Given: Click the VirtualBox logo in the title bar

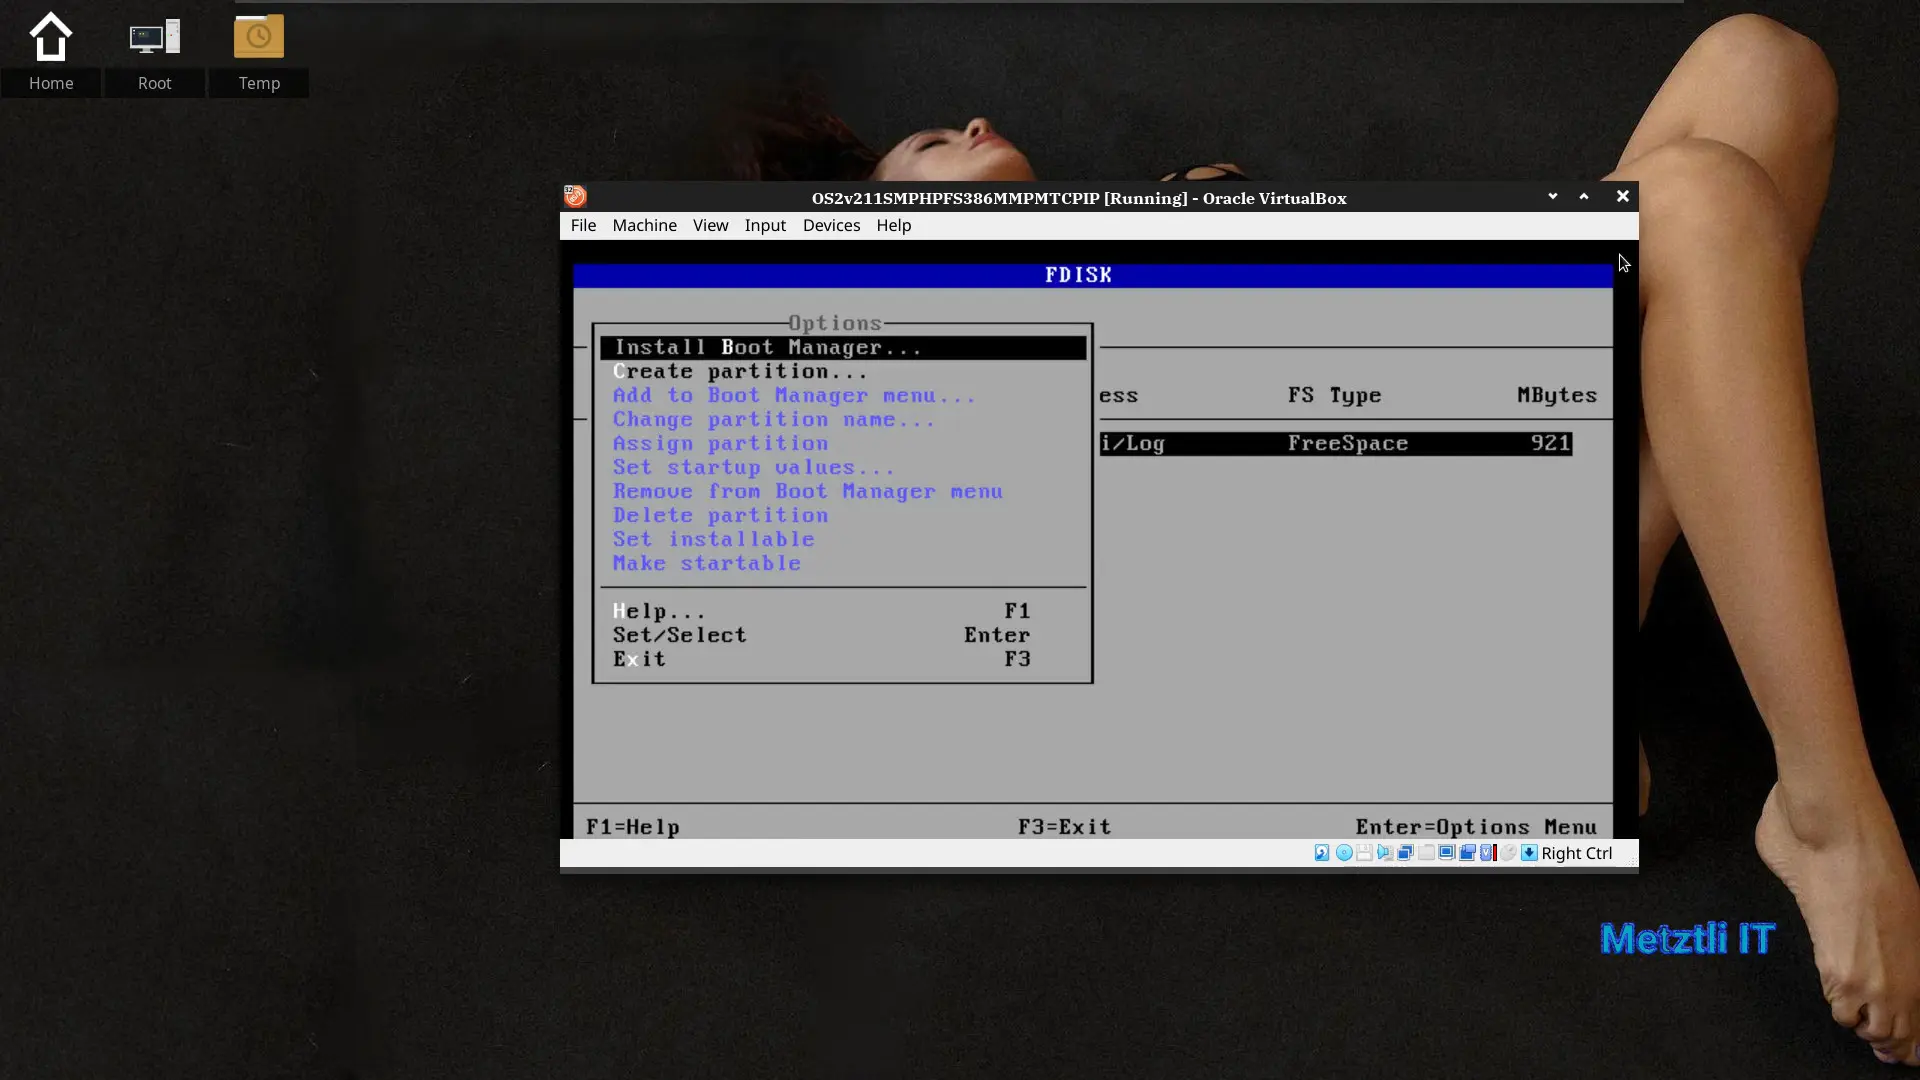Looking at the screenshot, I should pyautogui.click(x=575, y=196).
